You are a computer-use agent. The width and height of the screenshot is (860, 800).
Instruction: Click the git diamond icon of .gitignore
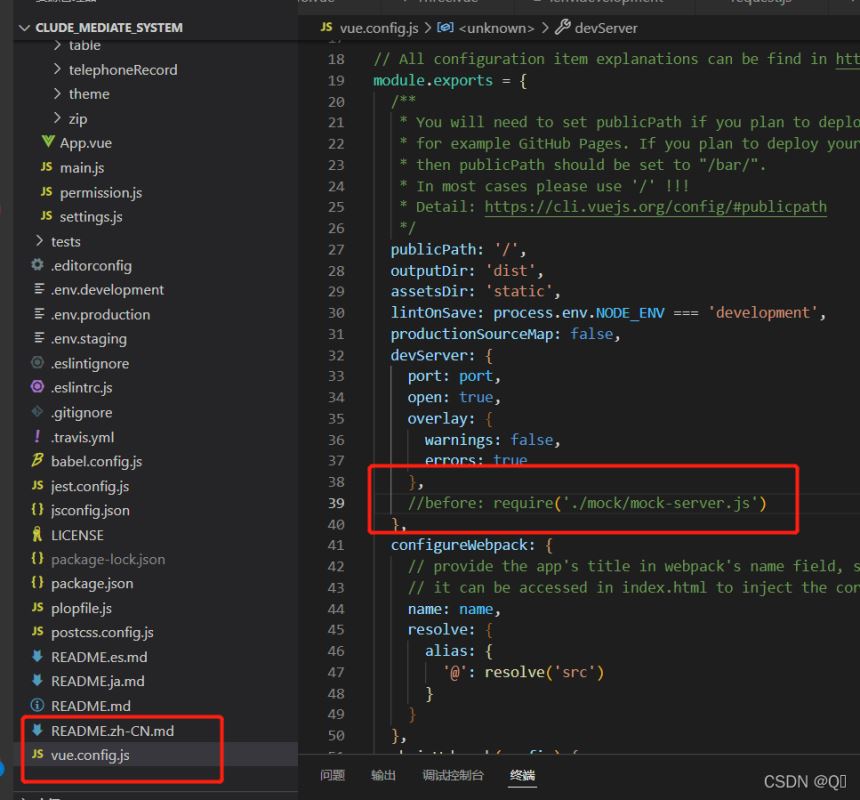click(x=37, y=411)
